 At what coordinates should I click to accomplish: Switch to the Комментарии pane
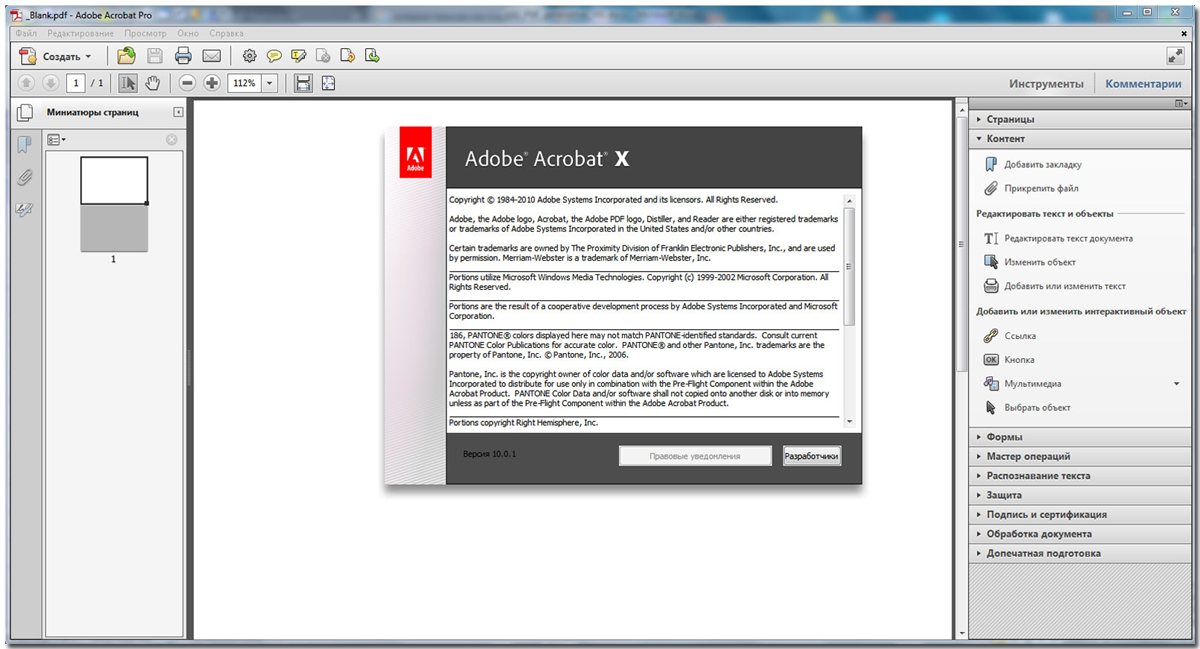pos(1143,84)
